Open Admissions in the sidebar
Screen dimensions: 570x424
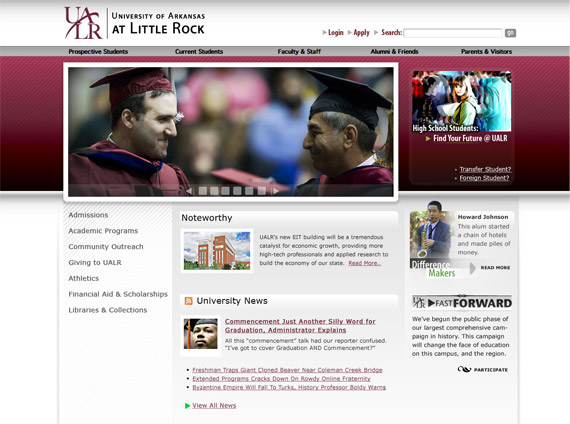[x=88, y=215]
